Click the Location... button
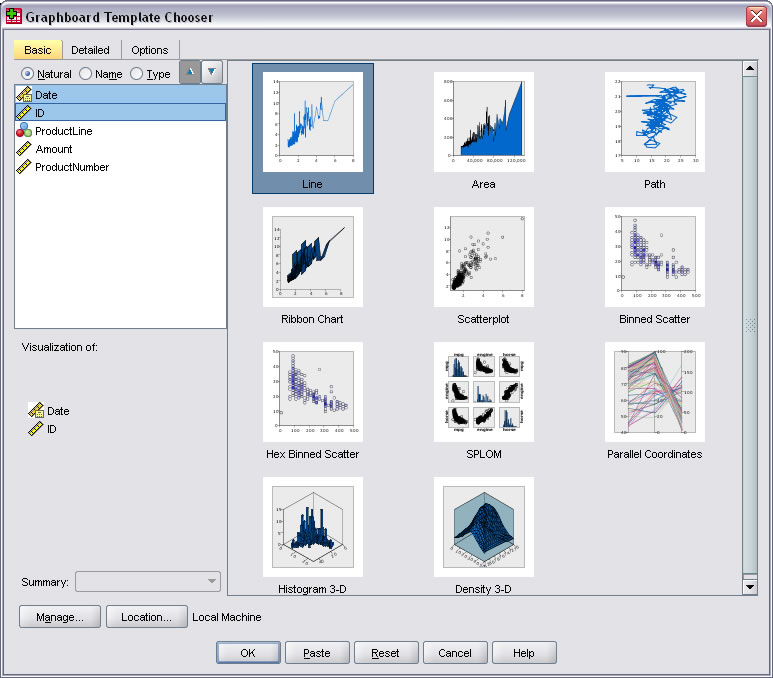The height and width of the screenshot is (678, 773). tap(146, 617)
